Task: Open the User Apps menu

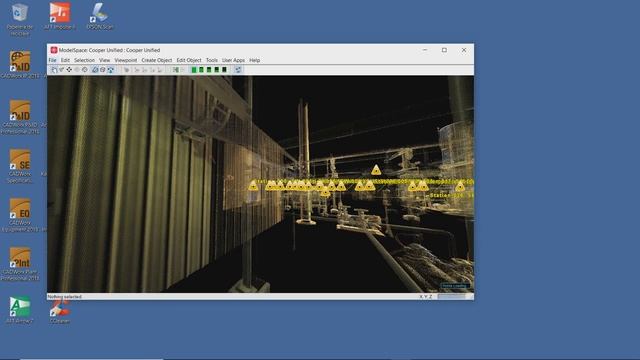Action: [233, 60]
